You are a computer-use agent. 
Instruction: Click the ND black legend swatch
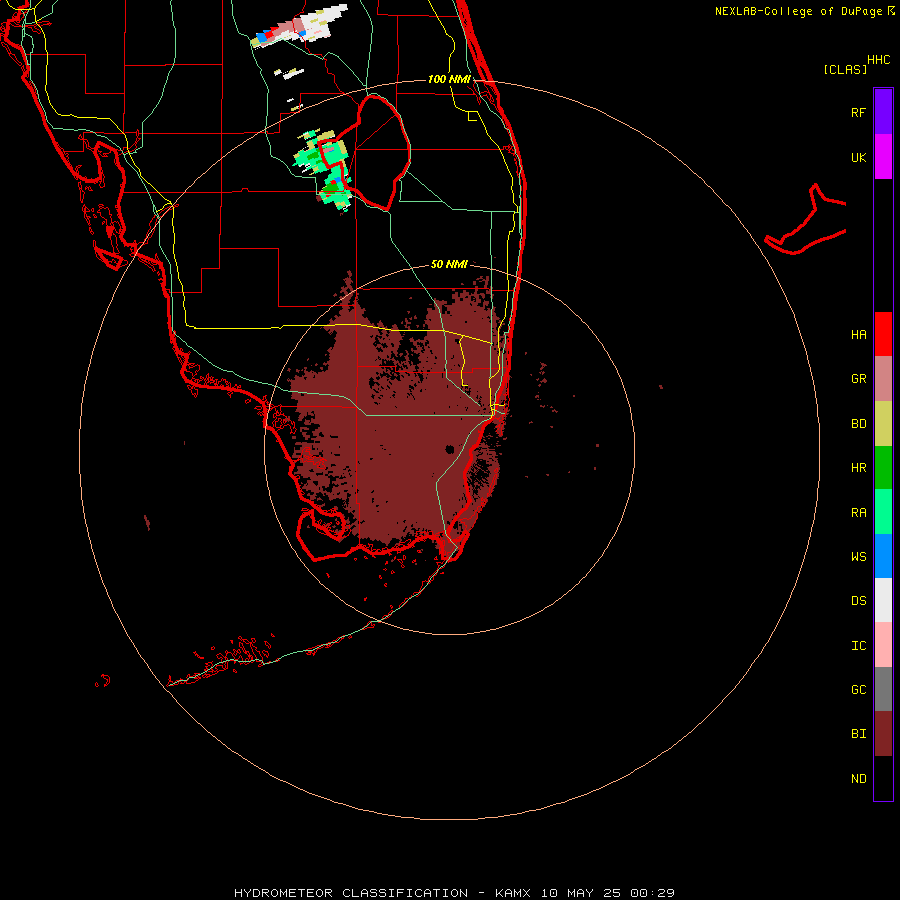pyautogui.click(x=883, y=778)
